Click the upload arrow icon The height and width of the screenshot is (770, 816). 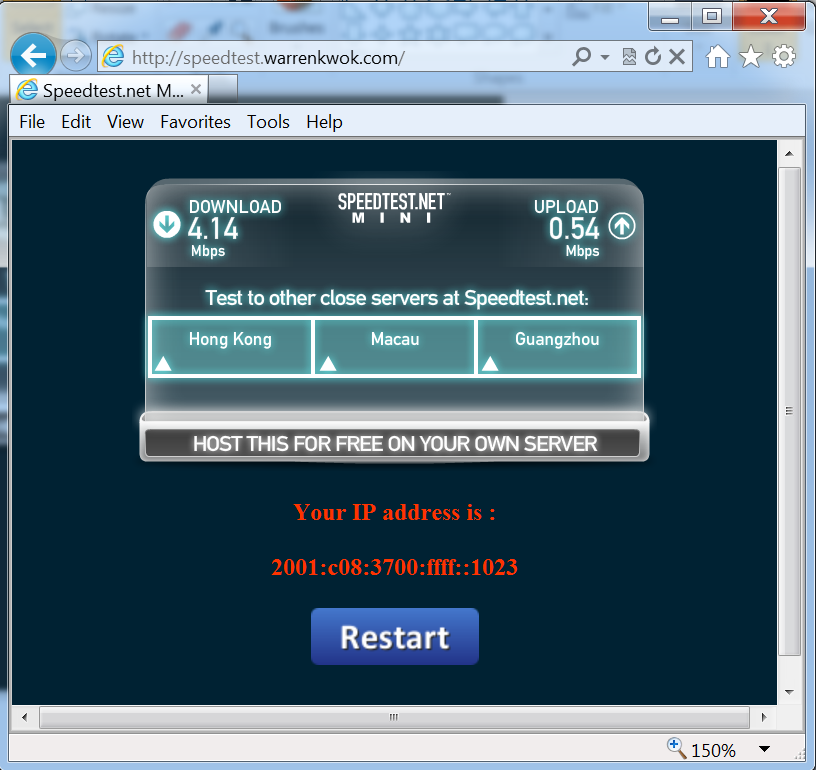tap(622, 226)
